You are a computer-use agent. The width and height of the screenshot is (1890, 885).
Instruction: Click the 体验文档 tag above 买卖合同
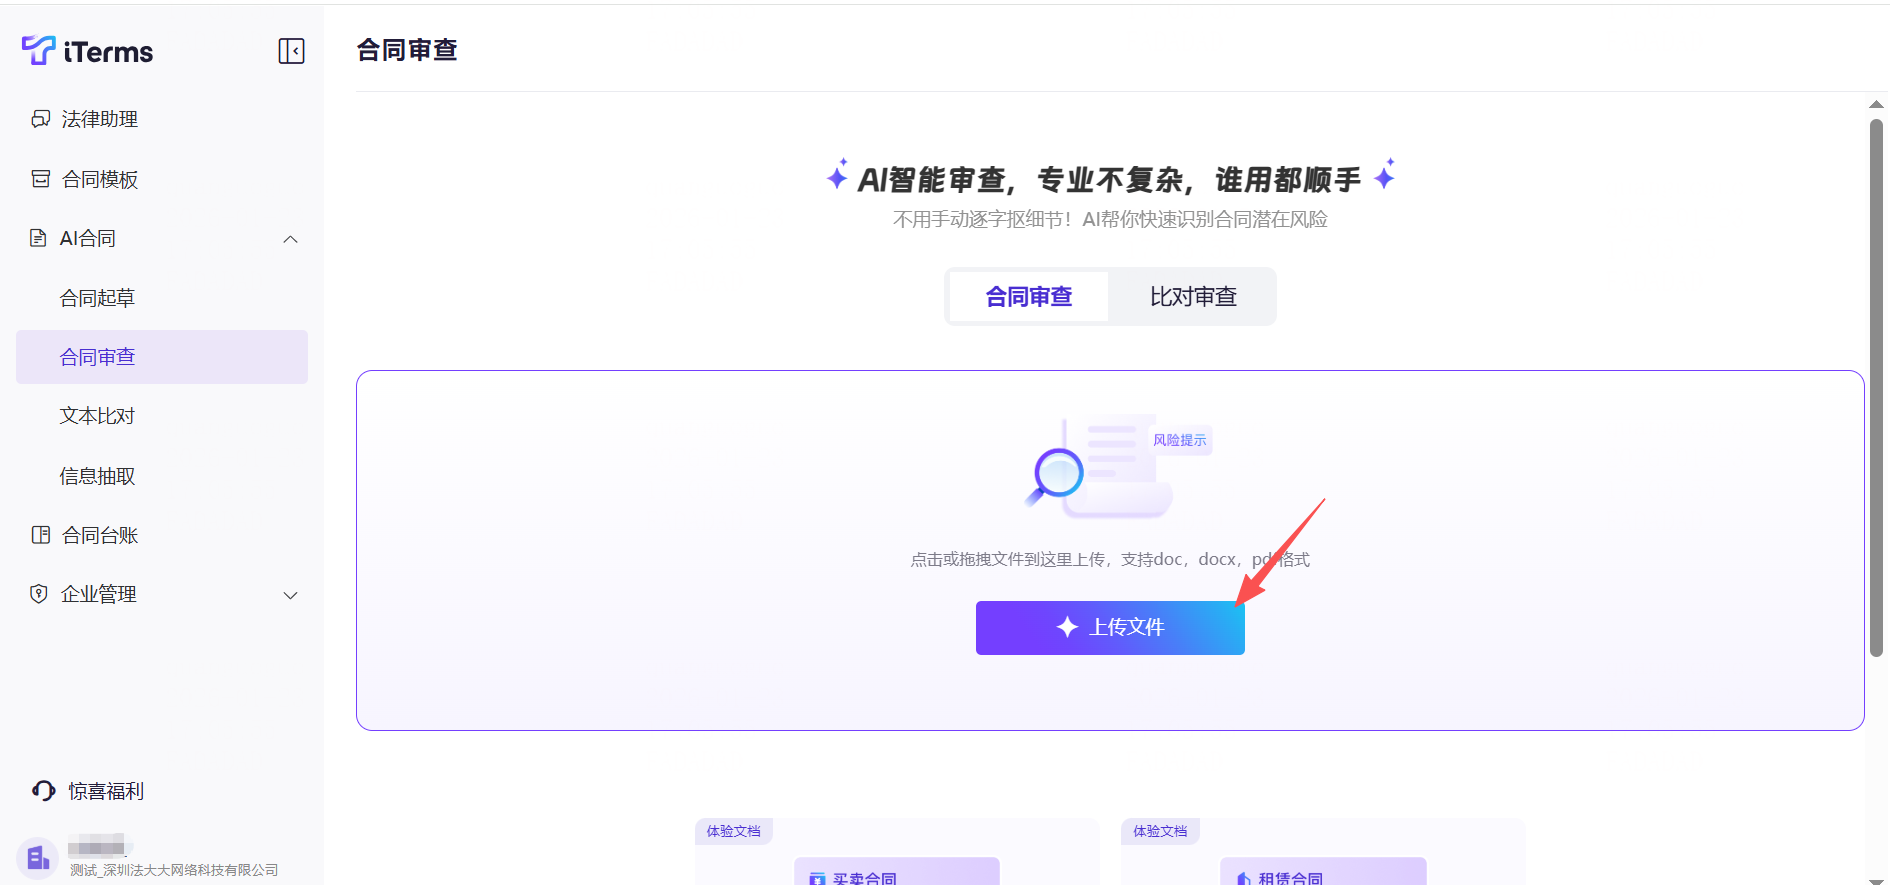[x=733, y=831]
